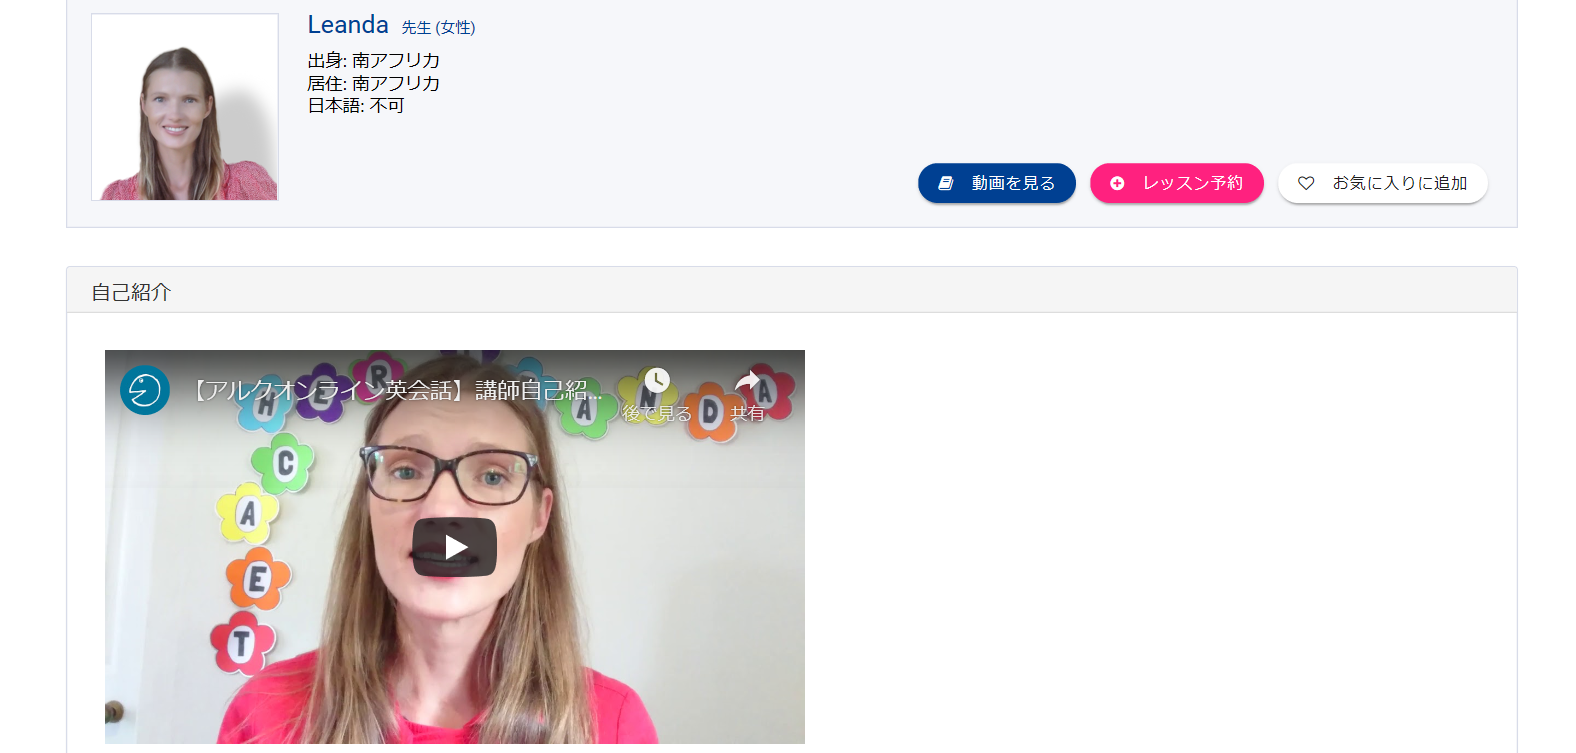Image resolution: width=1576 pixels, height=753 pixels.
Task: Click the Leanda teacher name link
Action: tap(348, 25)
